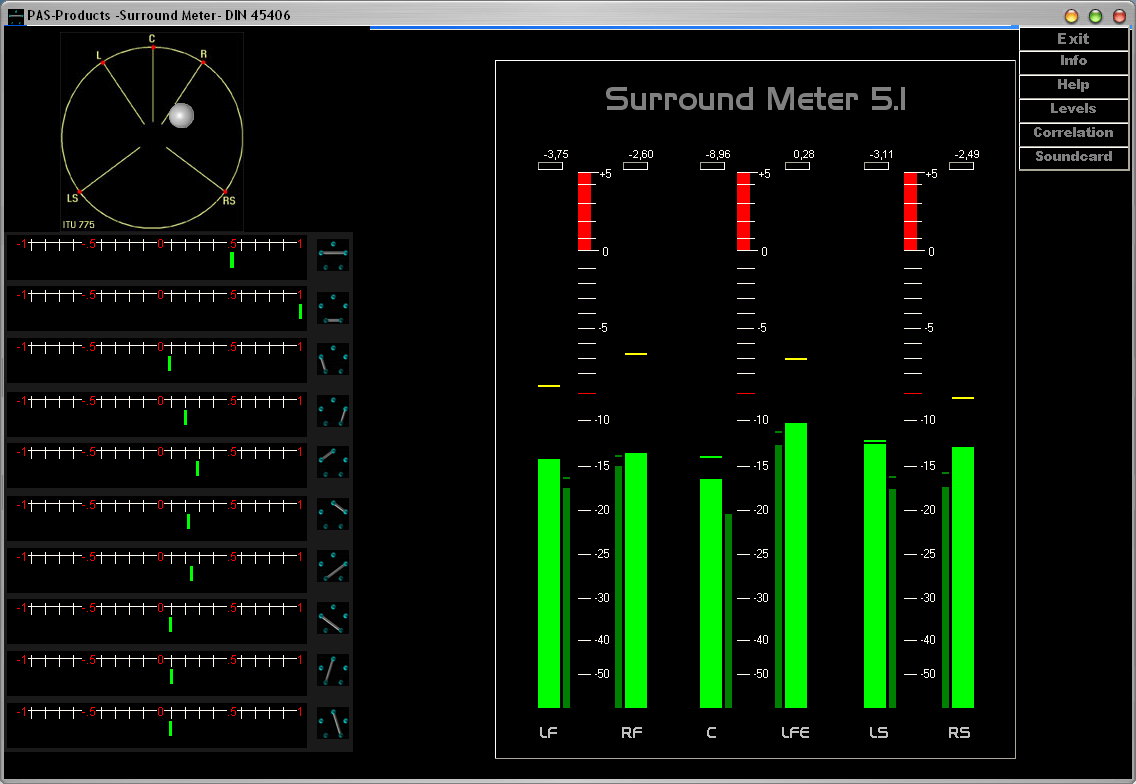
Task: Click the C-LS pair correlation icon
Action: coord(333,670)
